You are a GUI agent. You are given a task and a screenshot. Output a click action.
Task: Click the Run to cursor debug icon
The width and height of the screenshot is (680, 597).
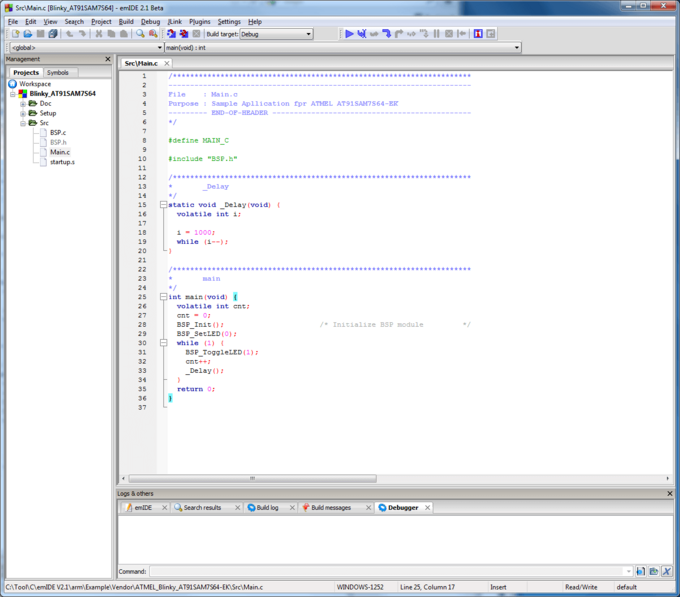pos(361,34)
